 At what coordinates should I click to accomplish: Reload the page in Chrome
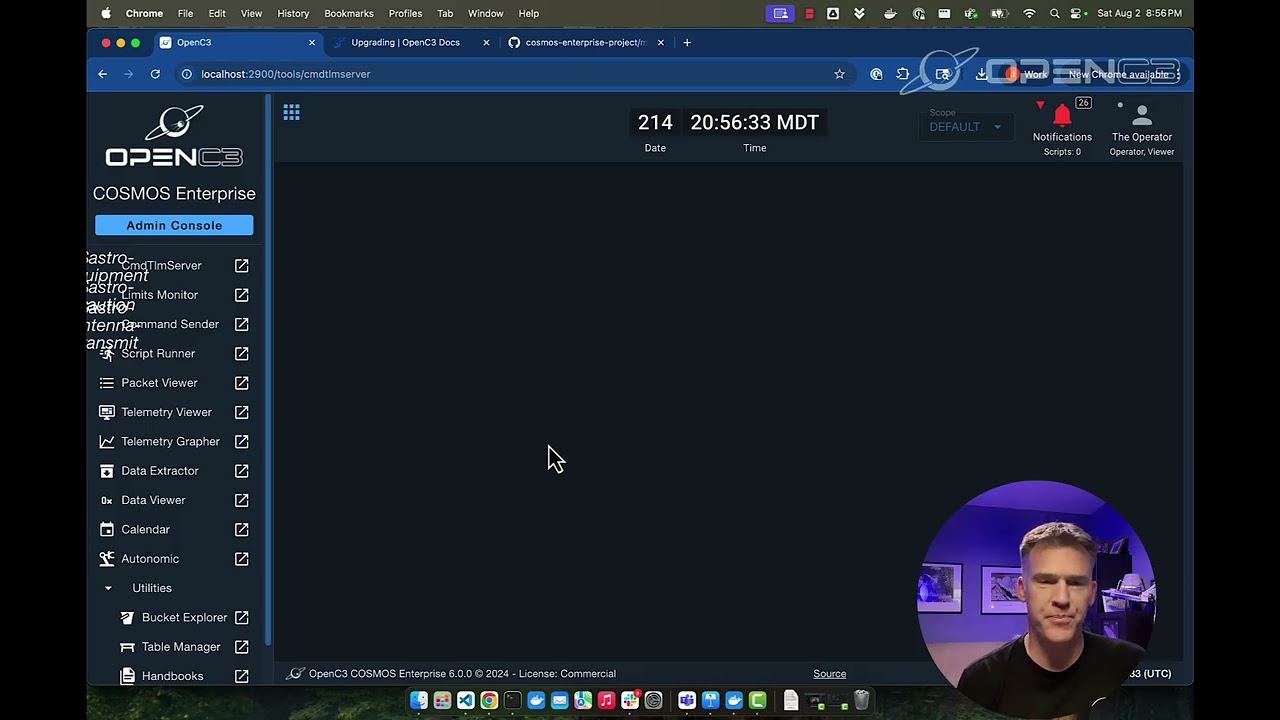point(155,74)
